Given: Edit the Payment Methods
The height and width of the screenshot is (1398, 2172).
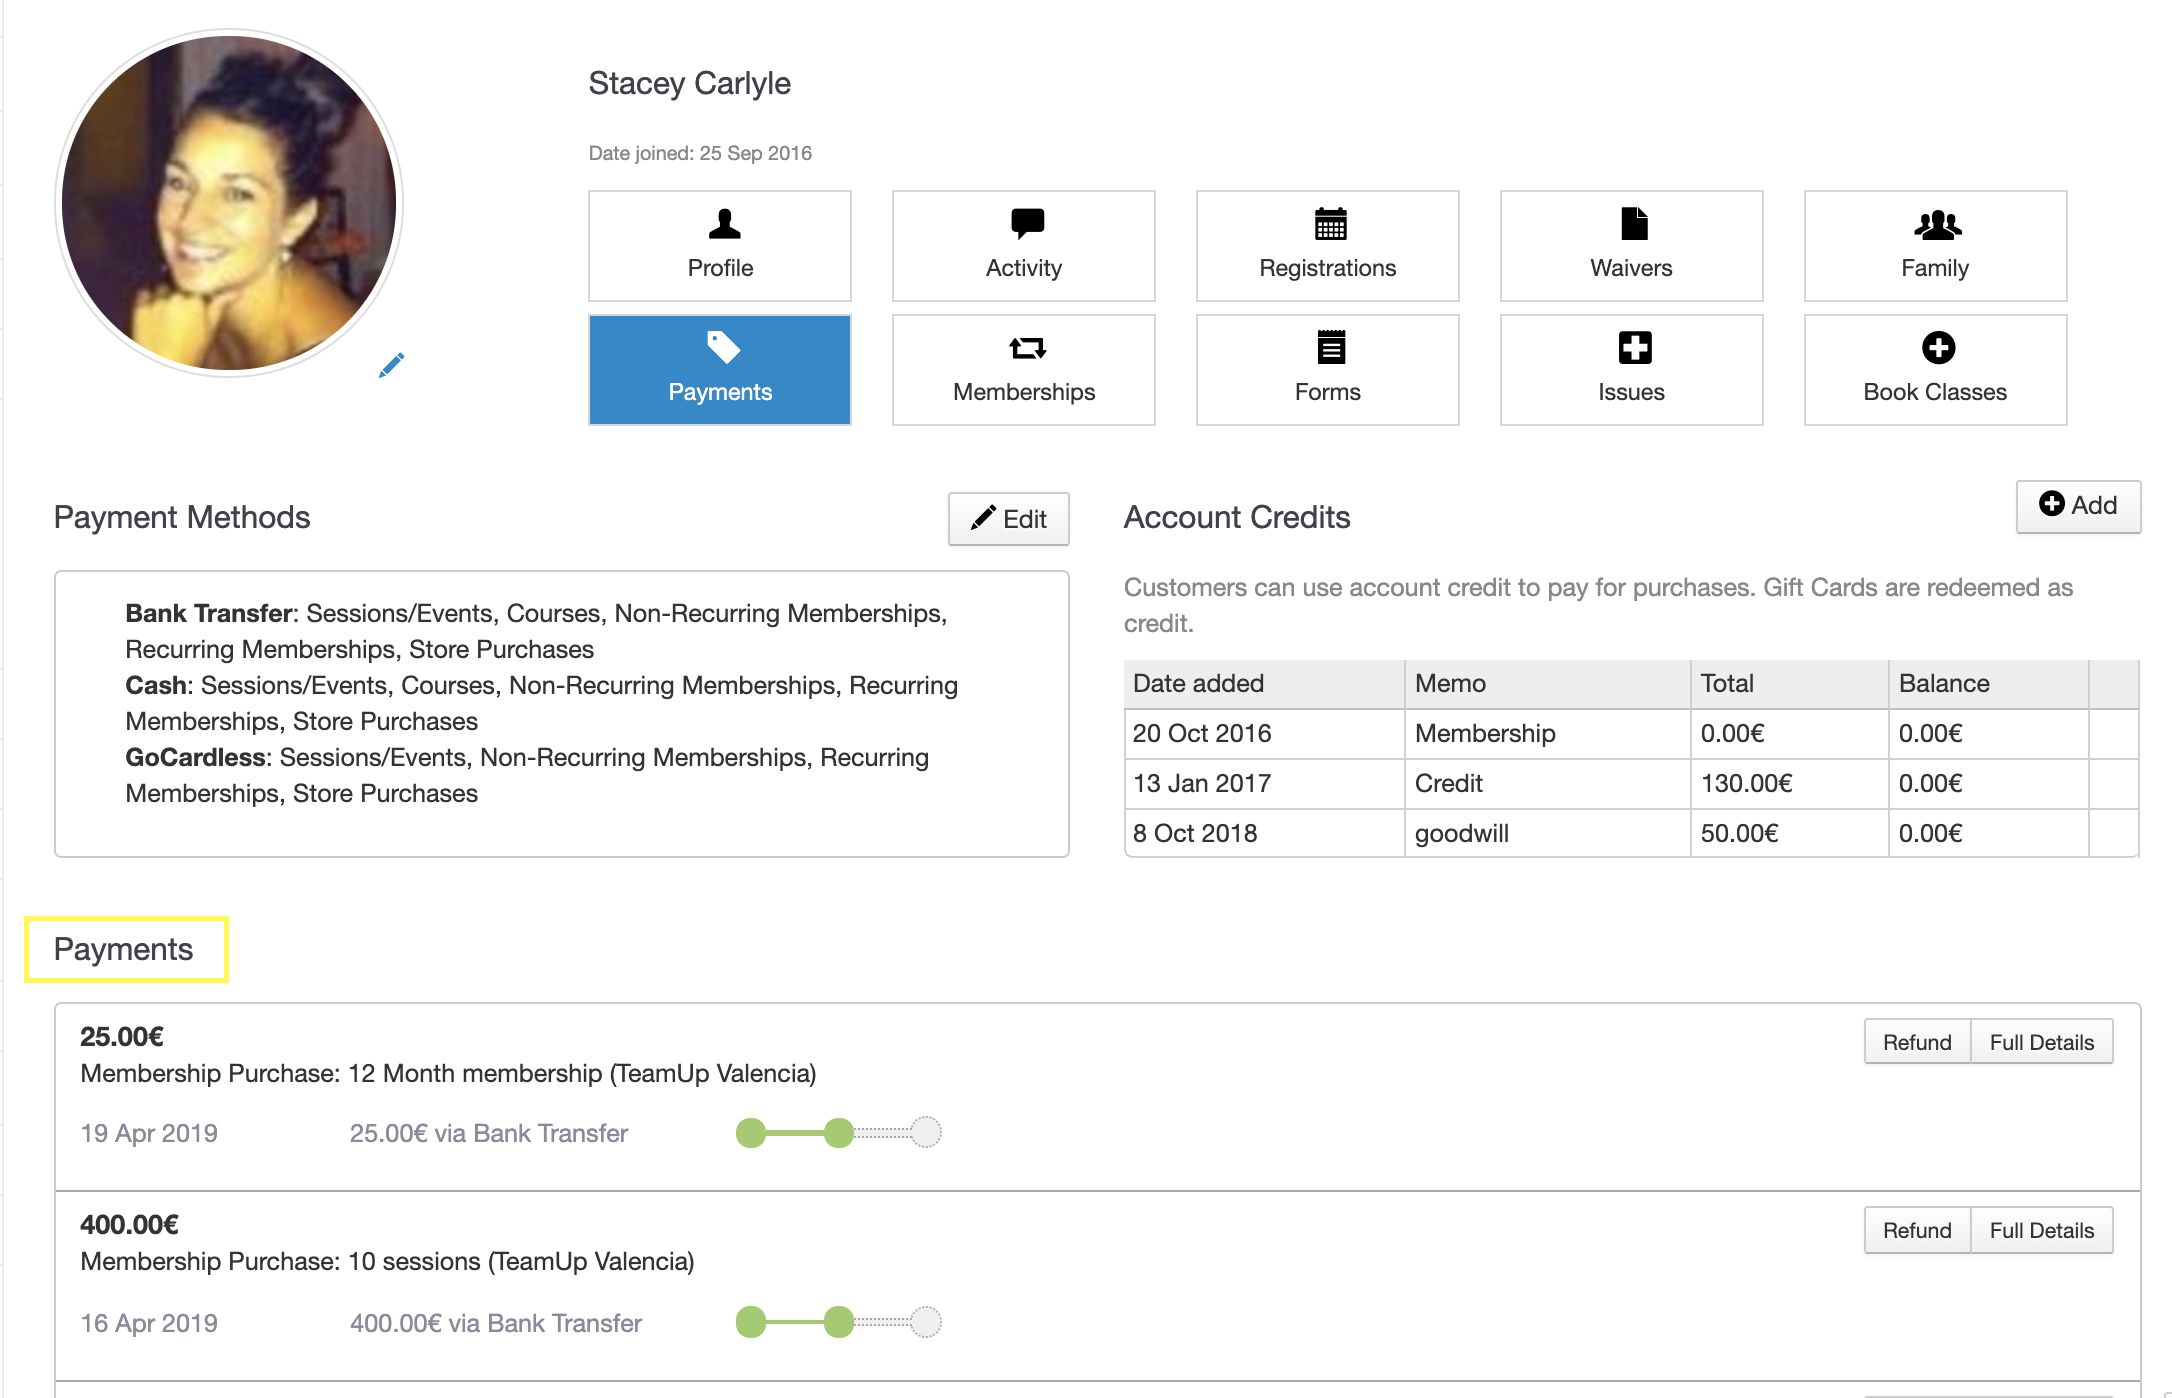Looking at the screenshot, I should (1008, 518).
